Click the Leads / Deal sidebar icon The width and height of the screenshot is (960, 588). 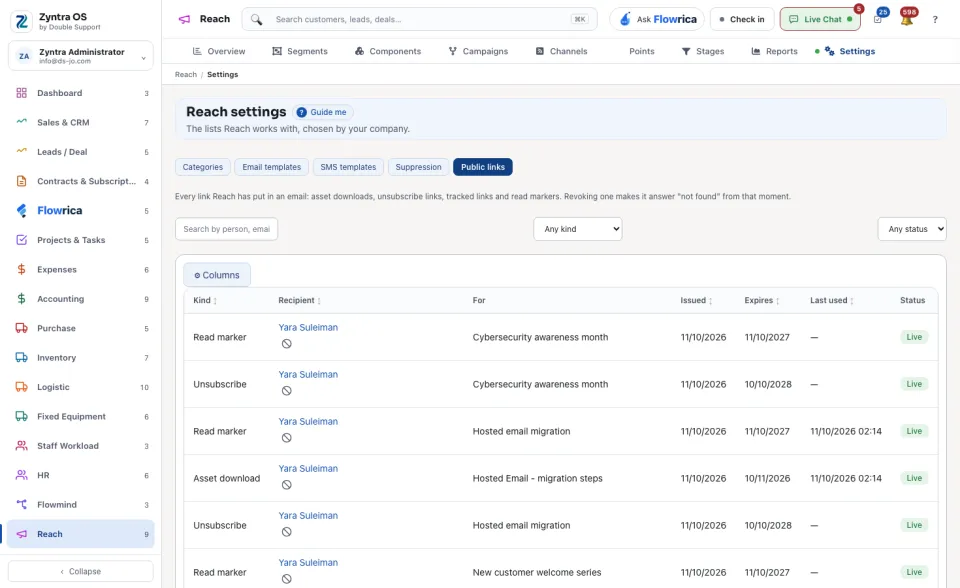pyautogui.click(x=21, y=152)
